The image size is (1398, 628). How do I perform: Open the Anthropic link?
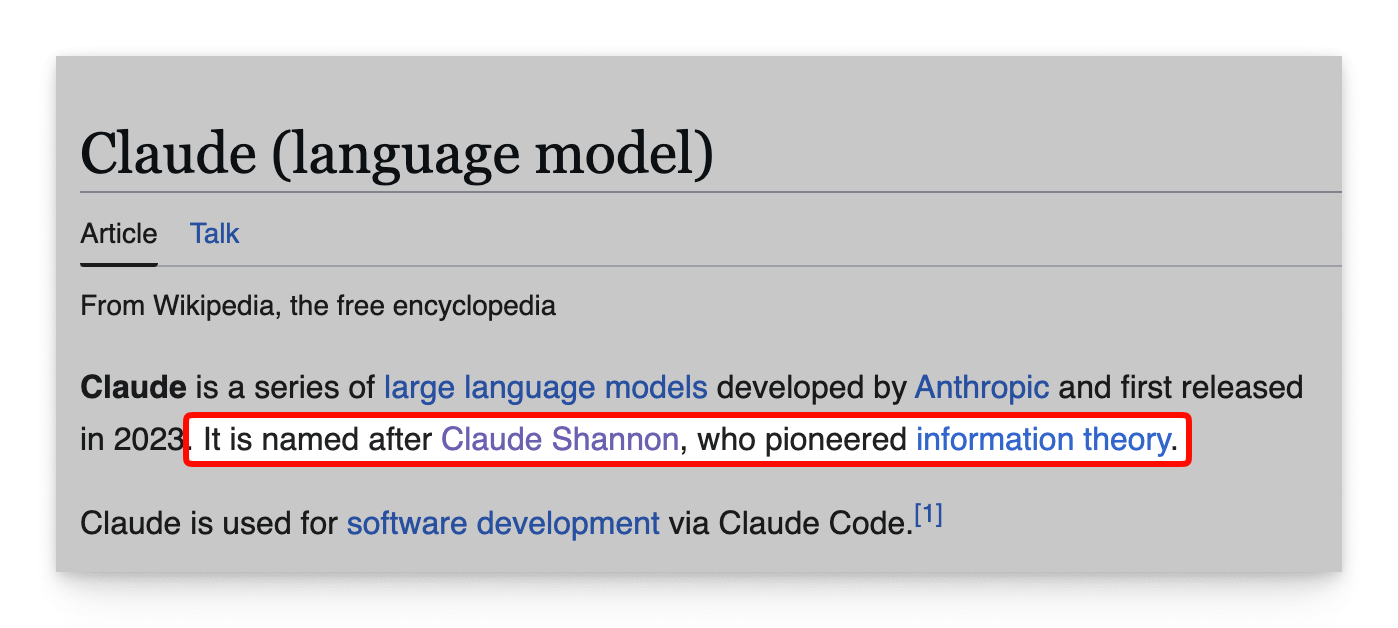[982, 387]
